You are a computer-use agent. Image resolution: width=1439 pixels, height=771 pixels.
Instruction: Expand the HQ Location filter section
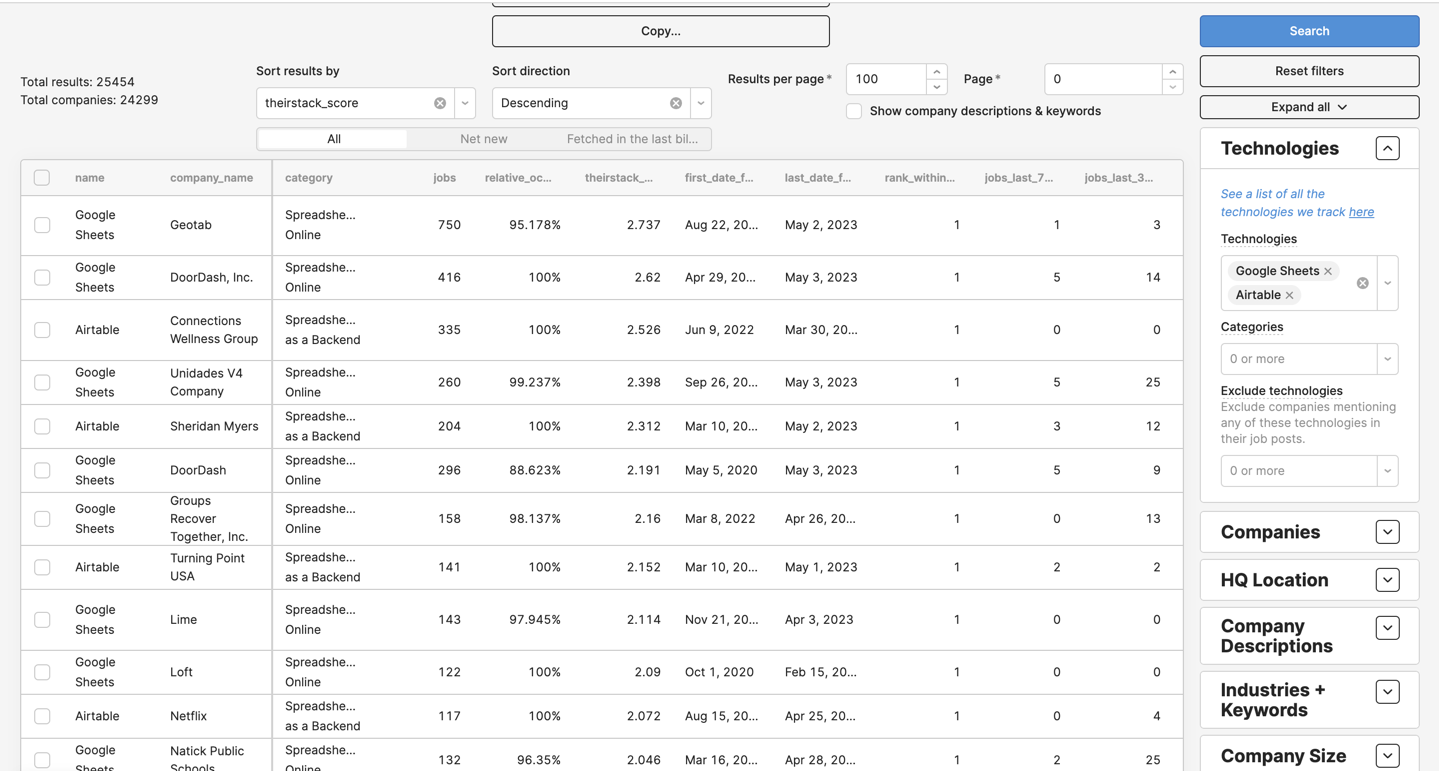[x=1387, y=580]
